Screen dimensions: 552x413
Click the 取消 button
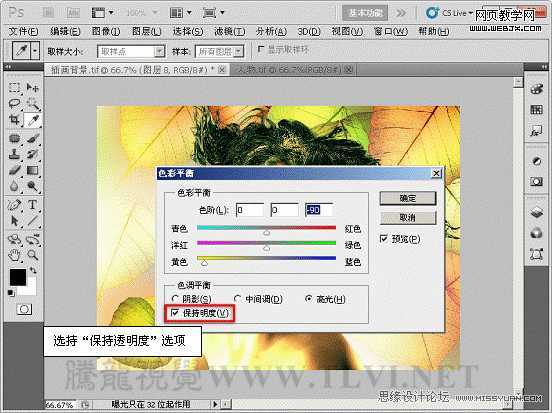408,218
